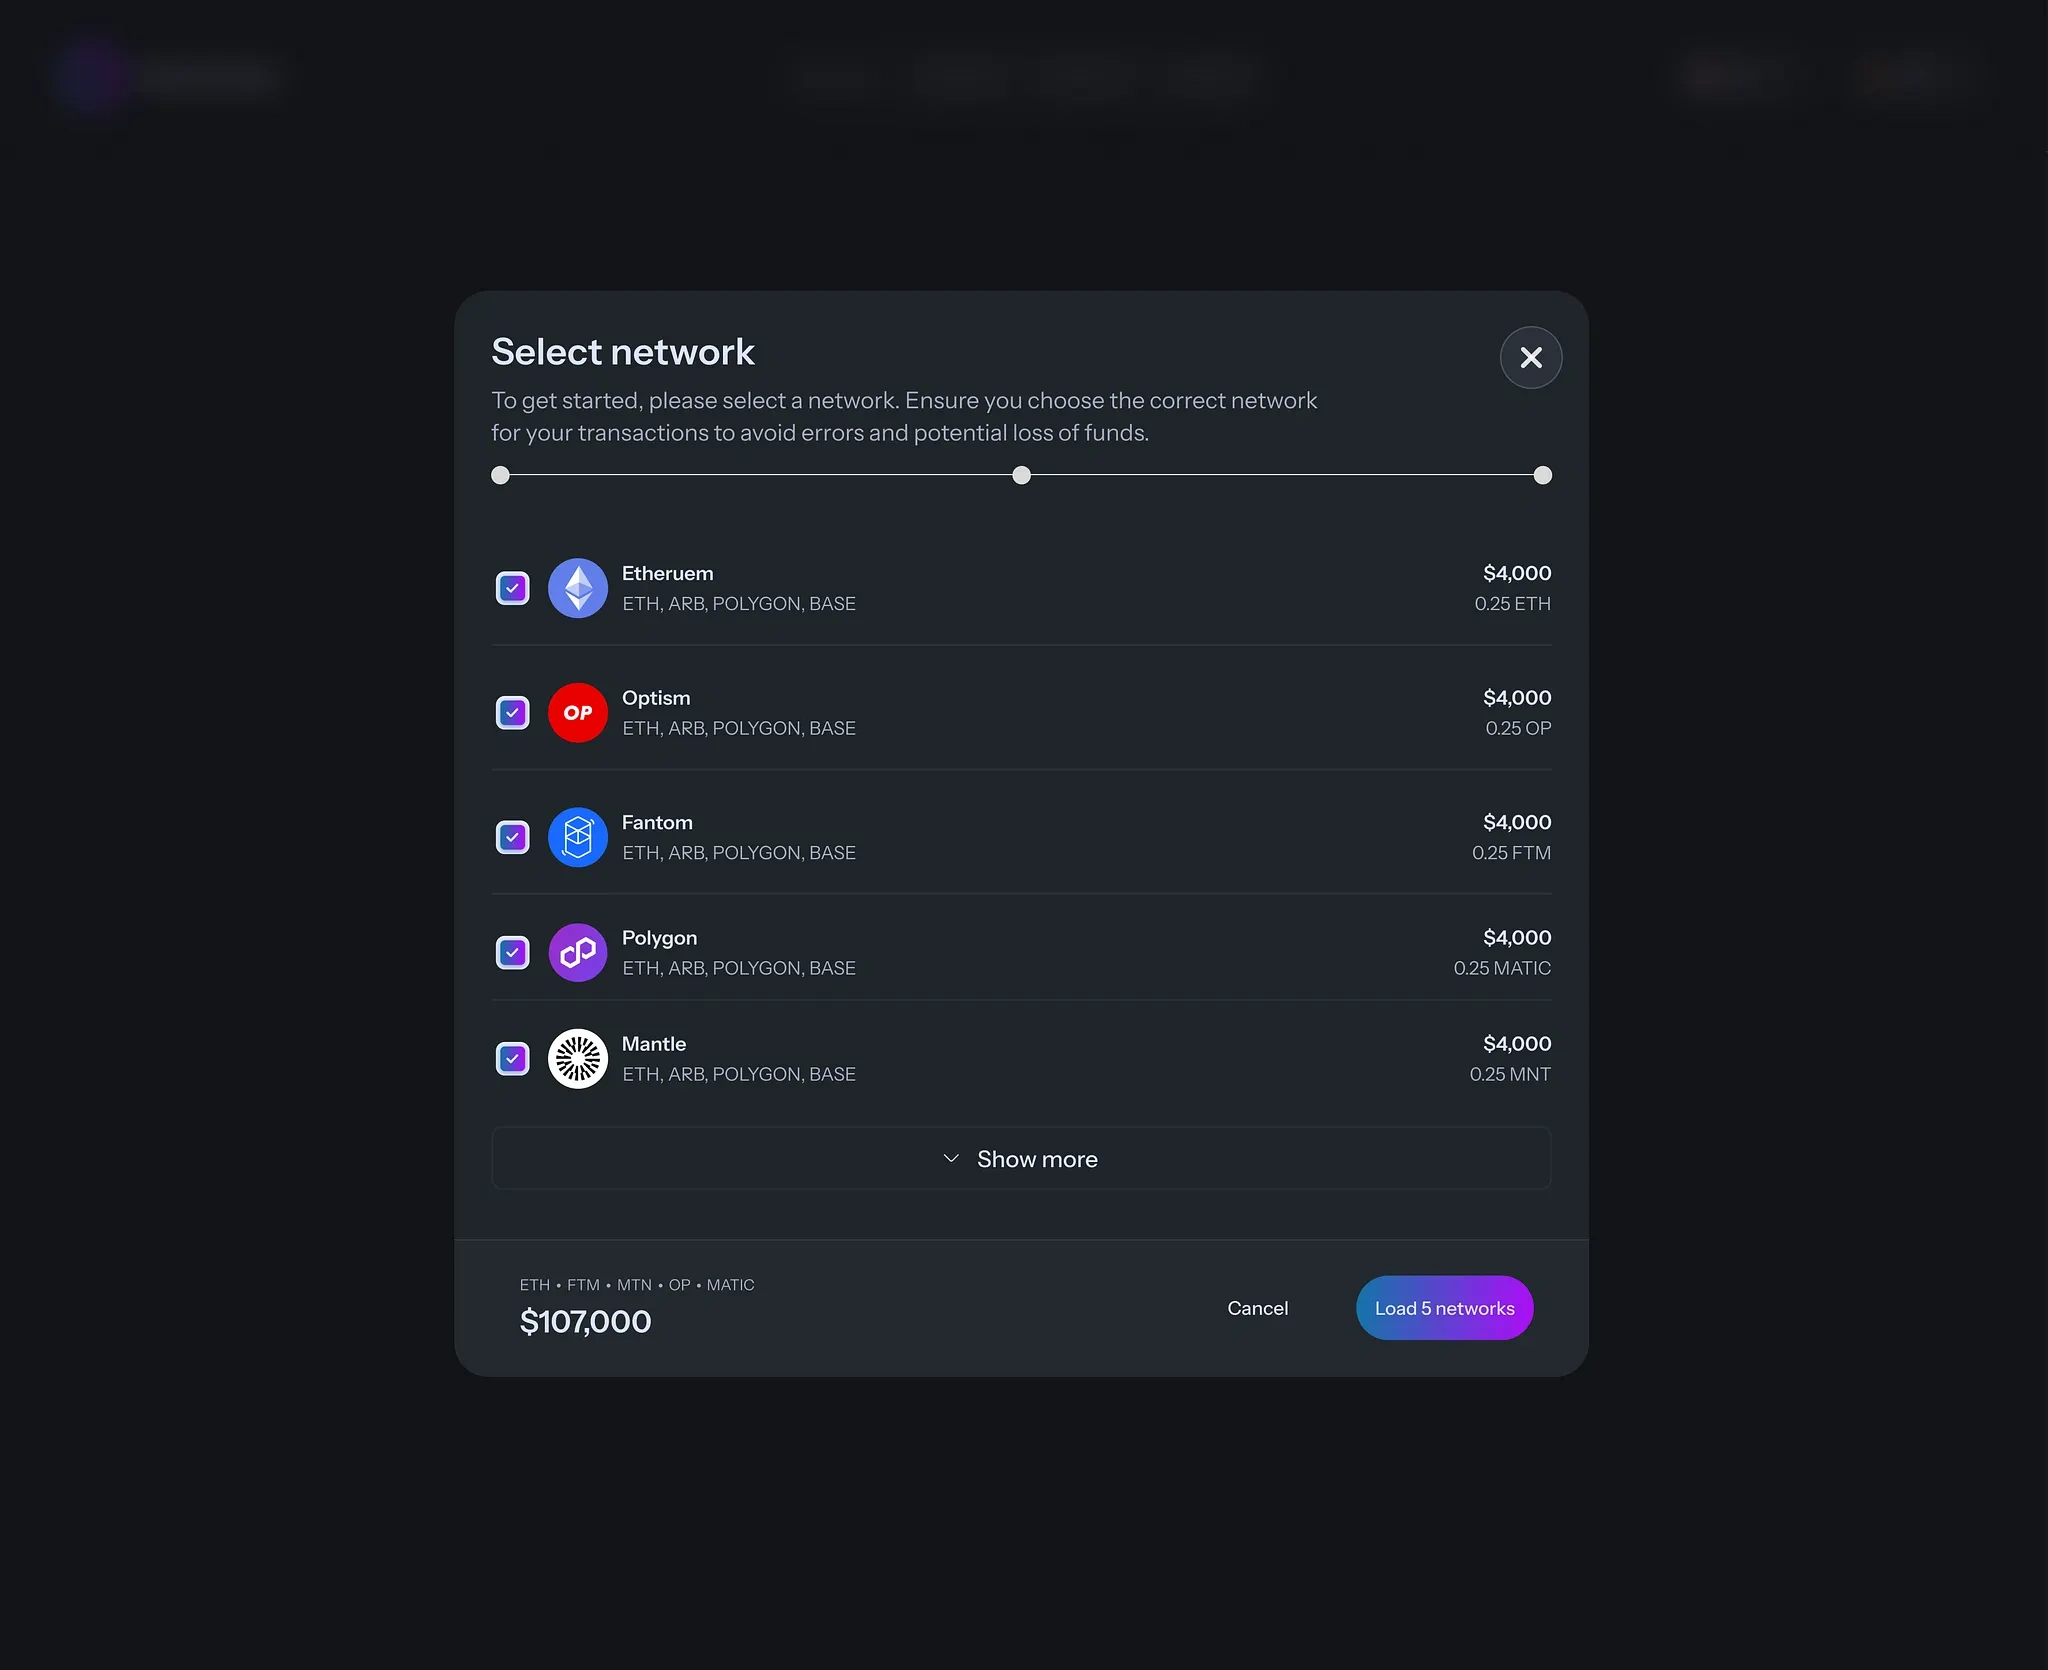Uncheck the Optism network checkbox

[x=513, y=713]
